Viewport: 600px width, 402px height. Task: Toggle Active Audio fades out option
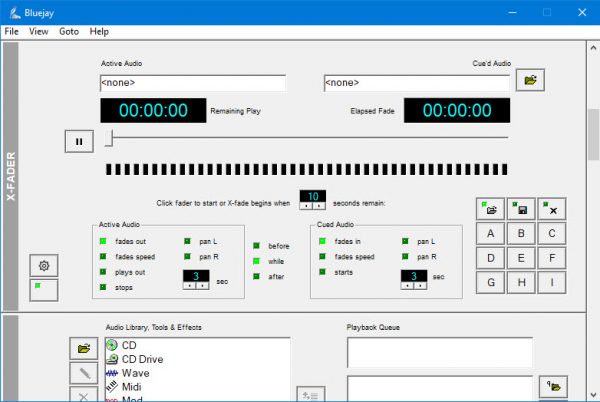click(x=103, y=241)
